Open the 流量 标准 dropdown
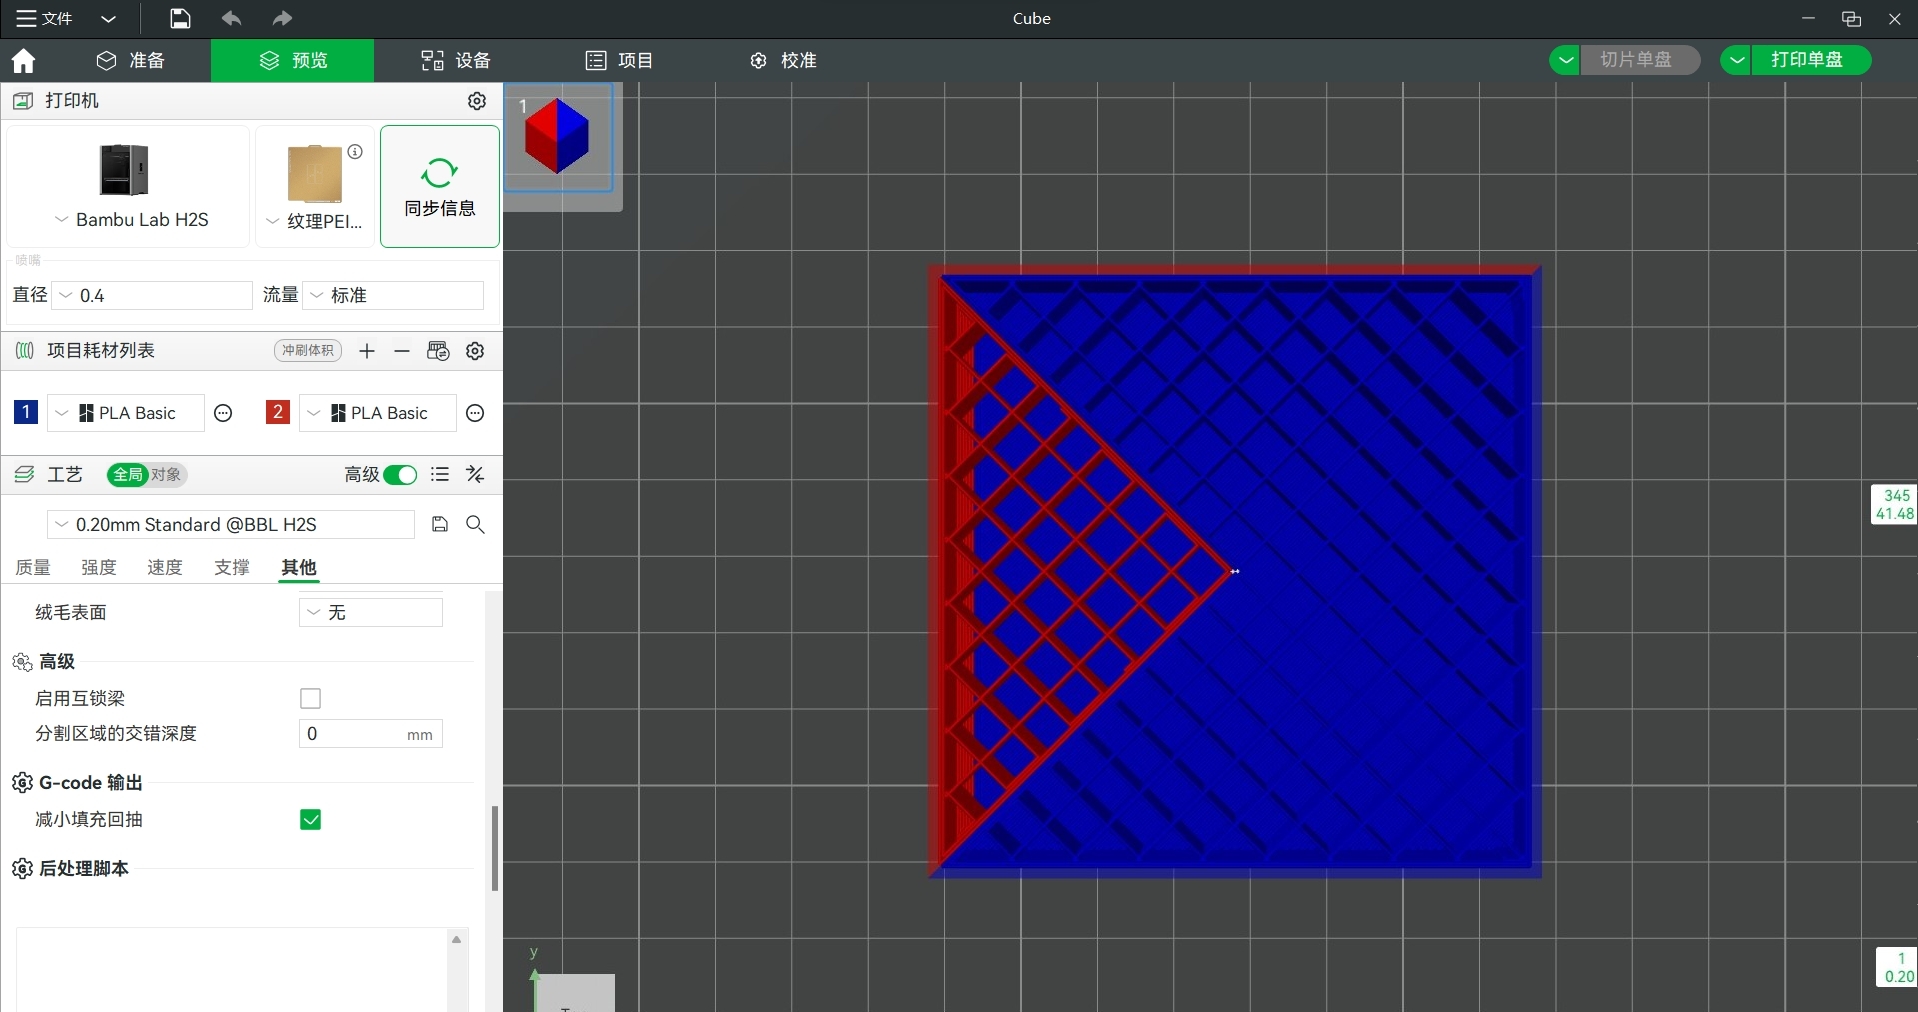The width and height of the screenshot is (1918, 1012). click(394, 296)
